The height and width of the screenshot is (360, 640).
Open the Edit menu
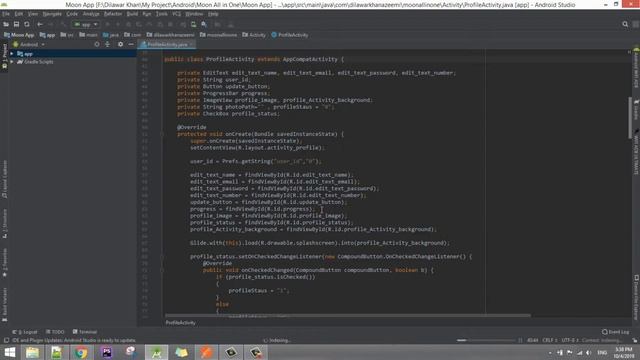(19, 14)
